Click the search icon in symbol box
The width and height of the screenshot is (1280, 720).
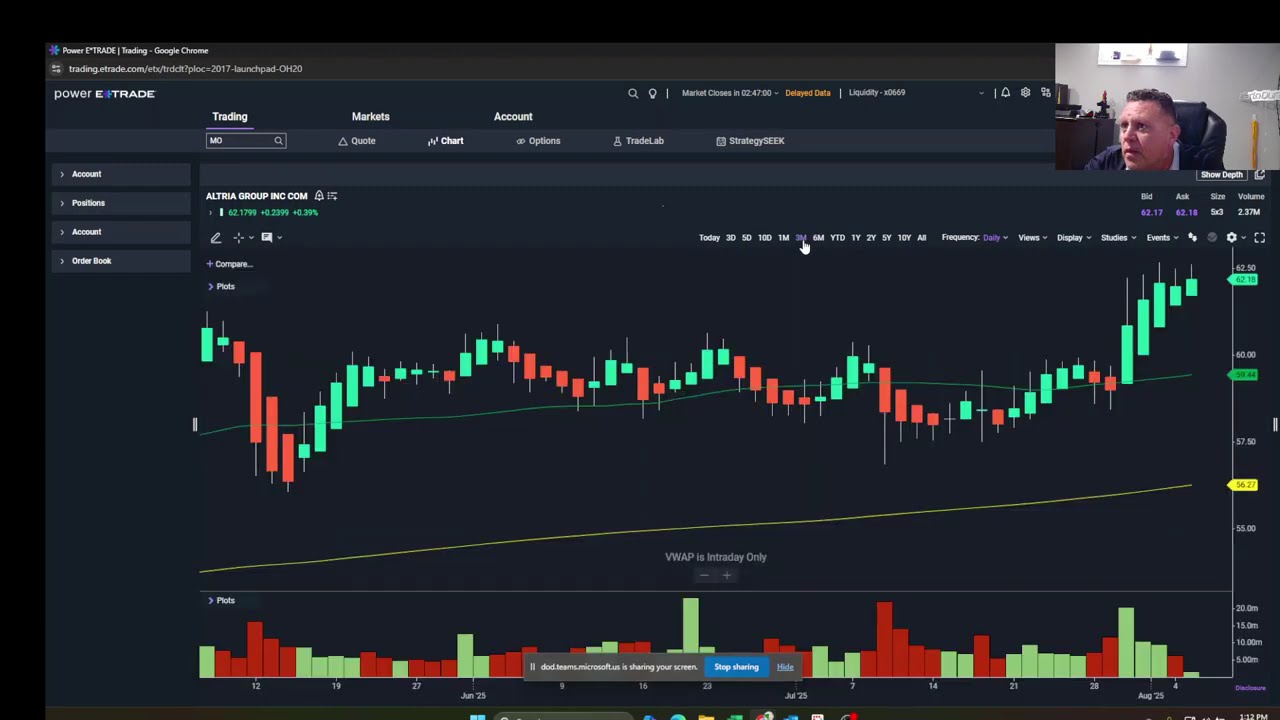coord(278,141)
